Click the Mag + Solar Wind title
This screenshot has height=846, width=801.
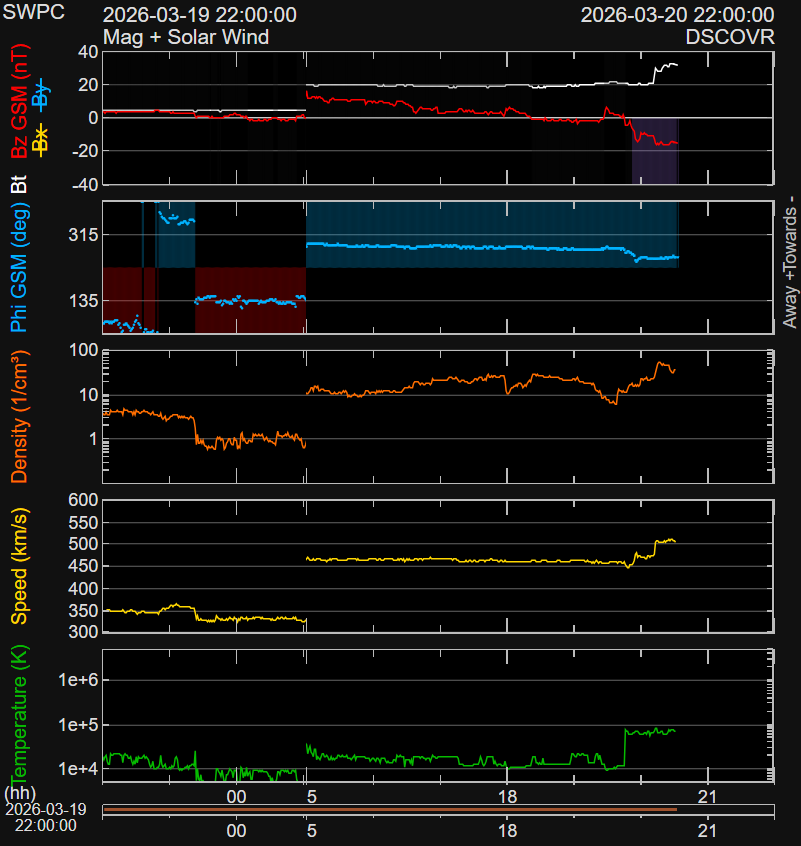click(x=186, y=37)
